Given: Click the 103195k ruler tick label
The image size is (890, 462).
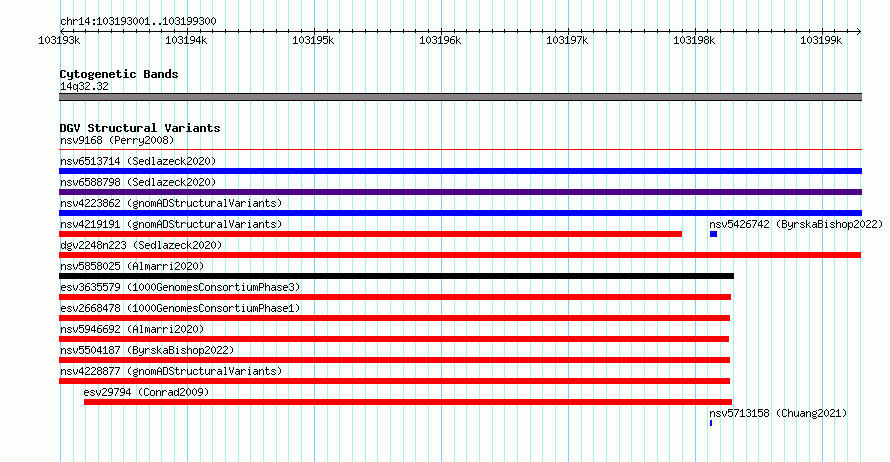Looking at the screenshot, I should pyautogui.click(x=313, y=40).
